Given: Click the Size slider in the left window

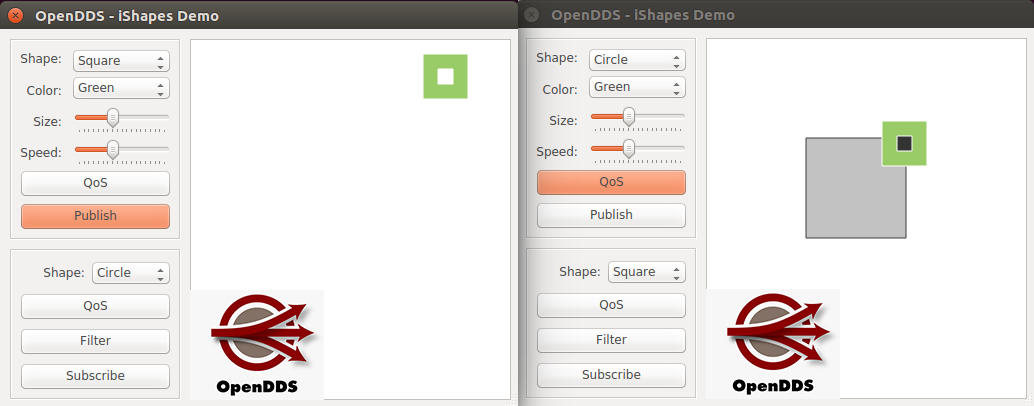Looking at the screenshot, I should pos(122,118).
